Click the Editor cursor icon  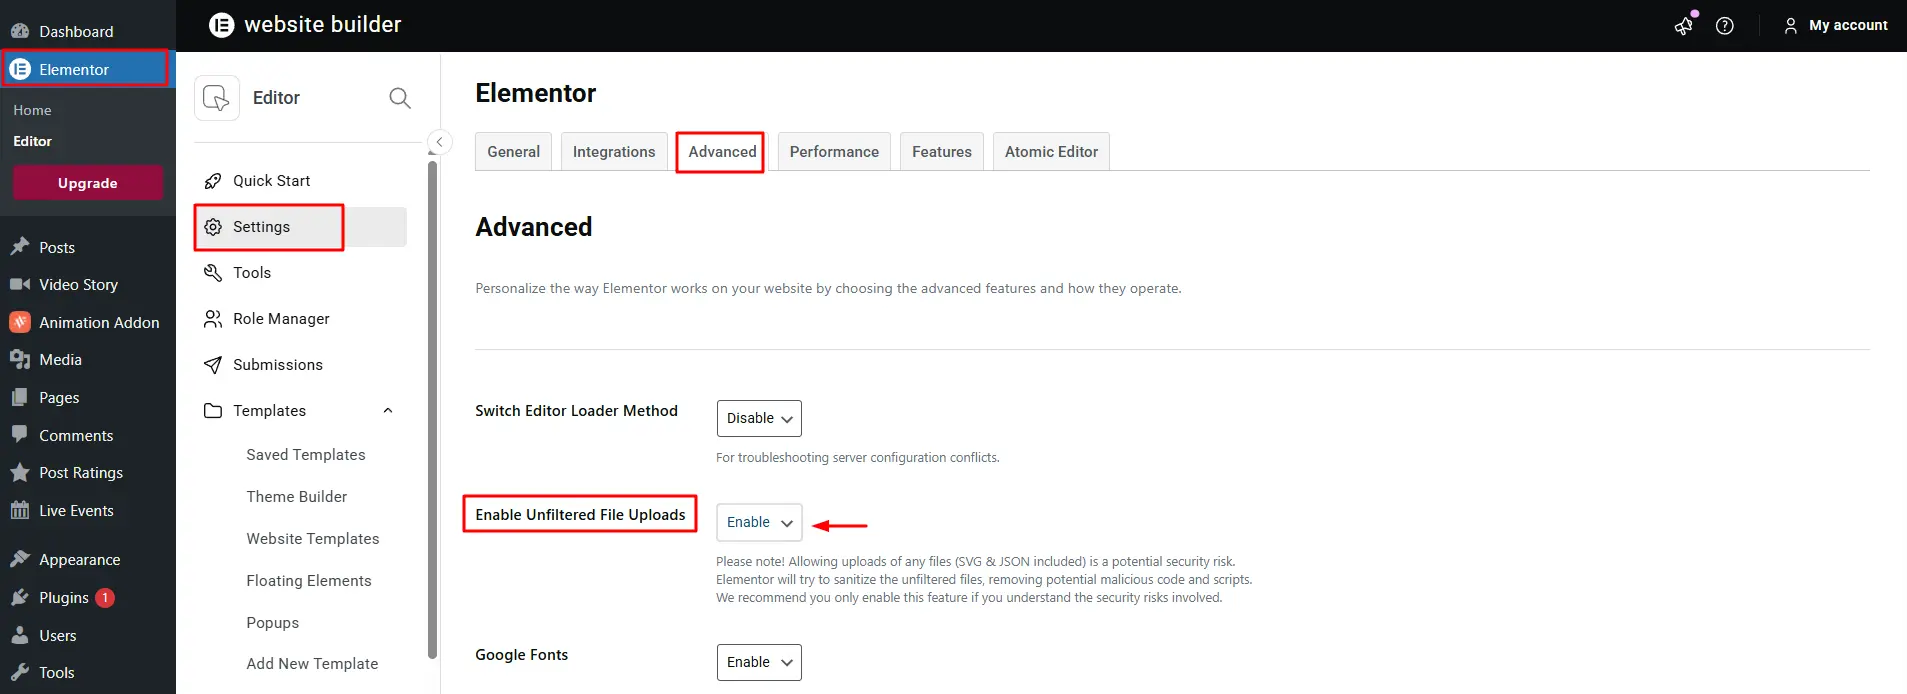coord(217,98)
